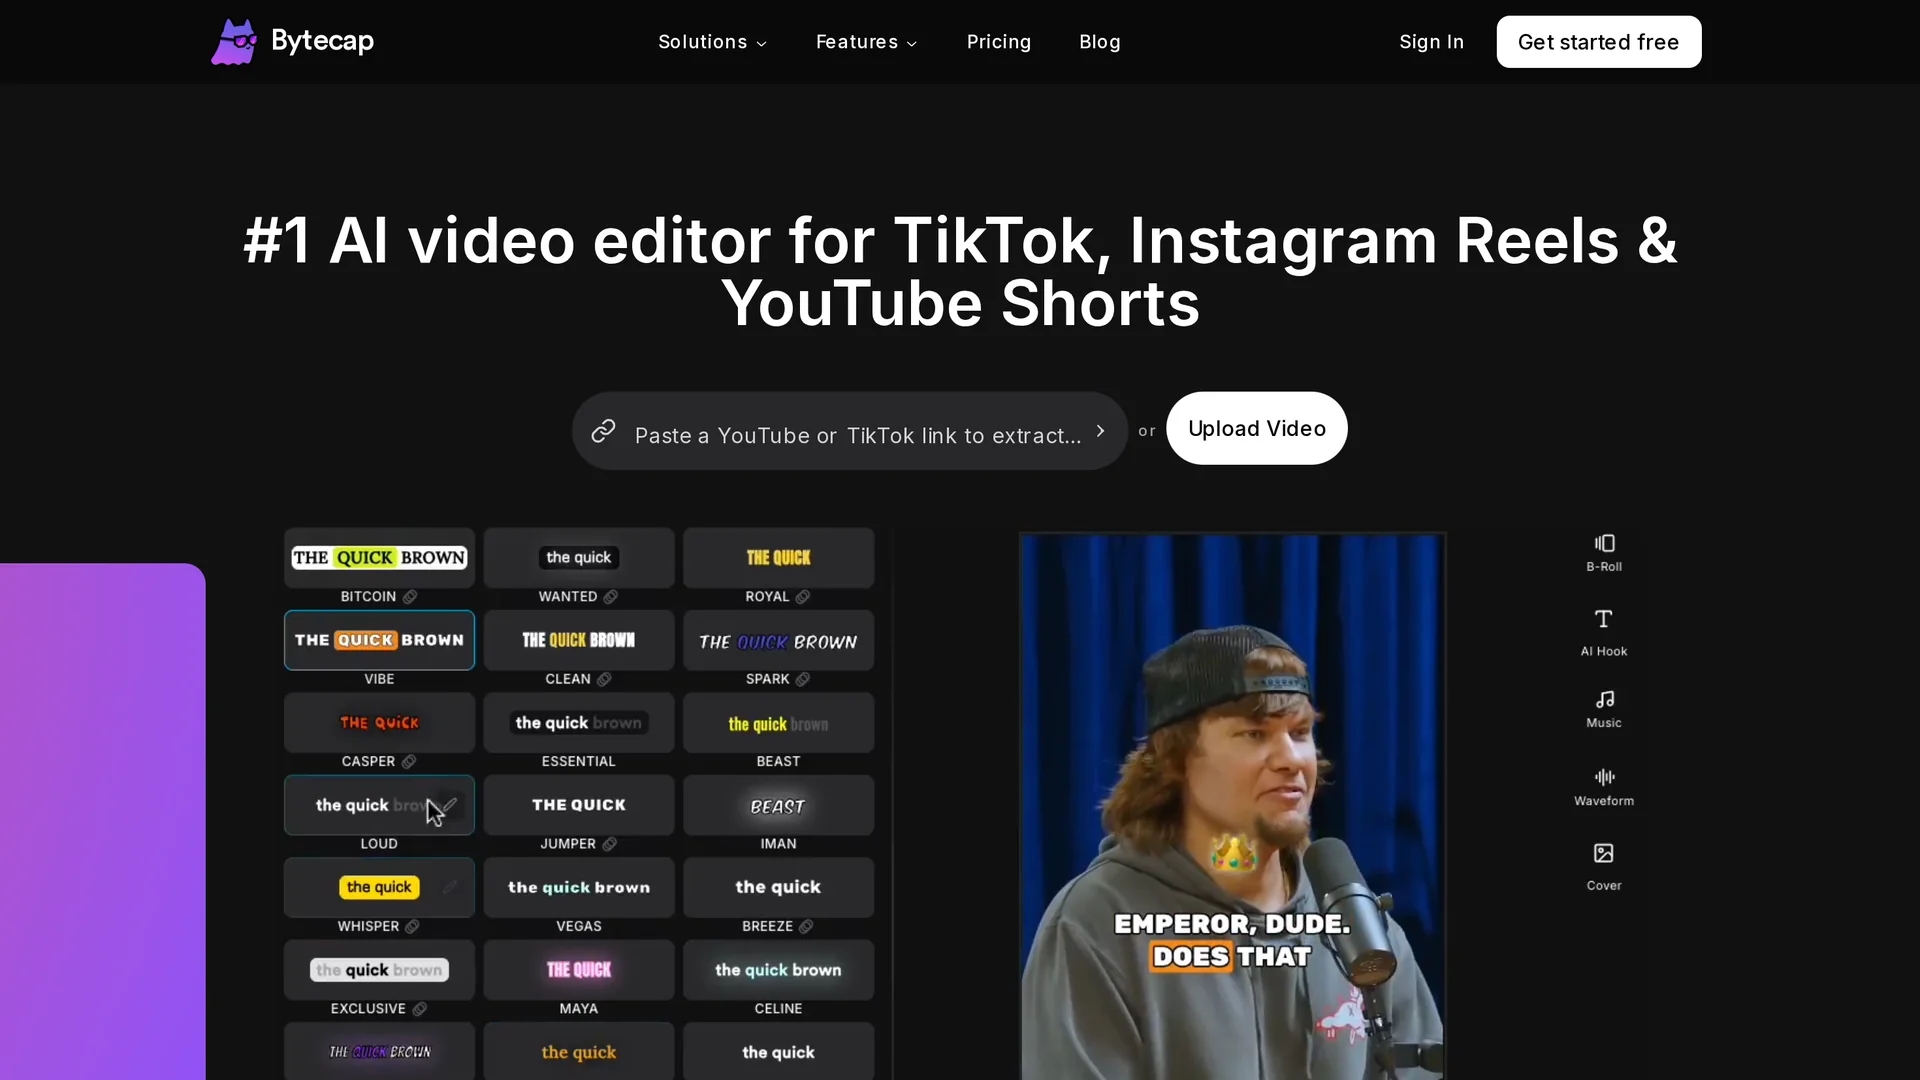Click the link icon beside BITCOIN
Viewport: 1920px width, 1080px height.
click(410, 597)
